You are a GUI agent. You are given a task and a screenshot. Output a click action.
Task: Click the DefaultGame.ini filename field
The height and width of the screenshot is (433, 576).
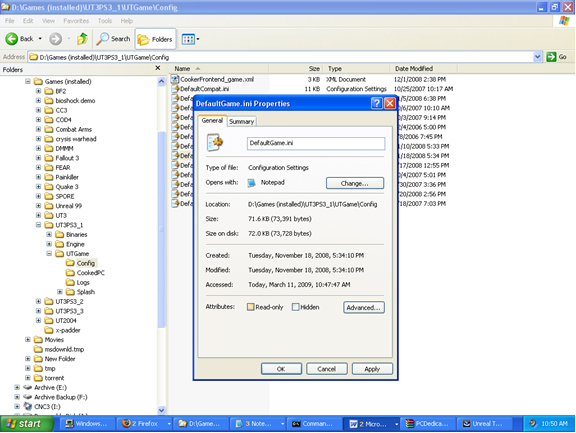316,143
